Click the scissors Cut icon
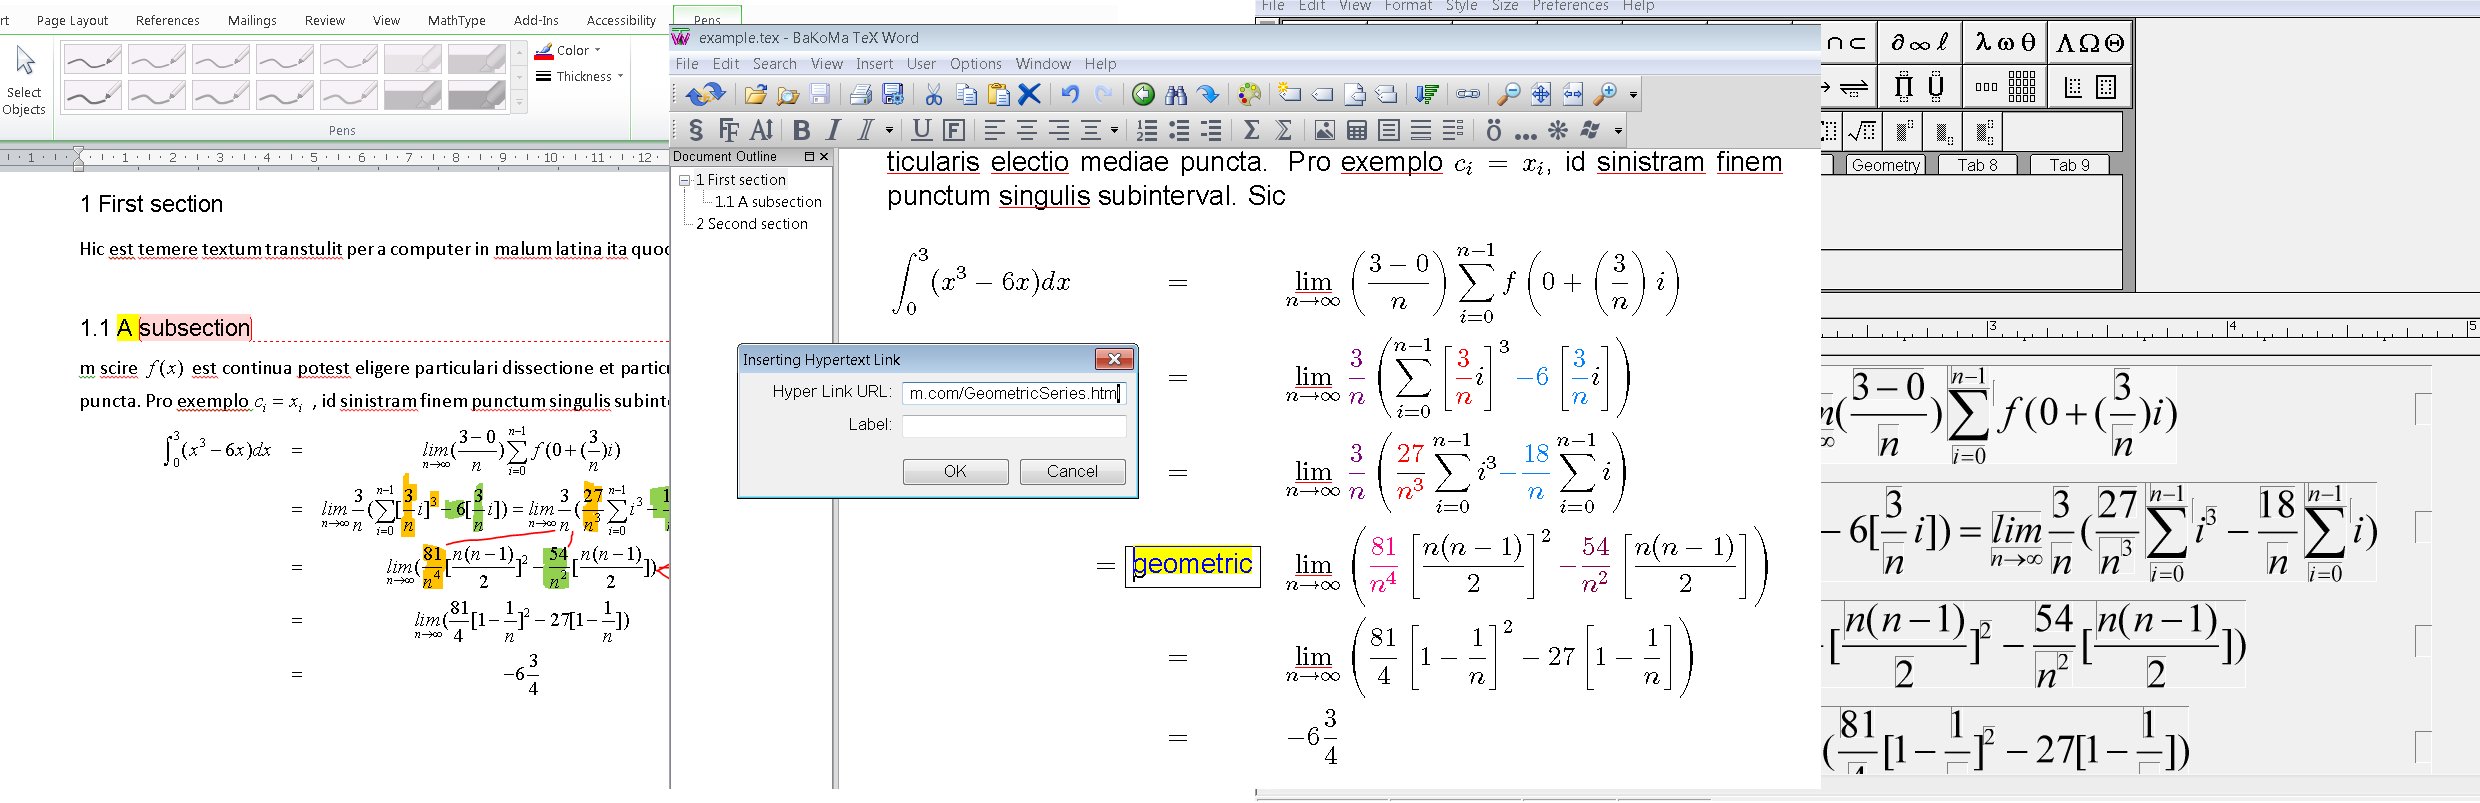This screenshot has width=2480, height=803. (x=933, y=95)
